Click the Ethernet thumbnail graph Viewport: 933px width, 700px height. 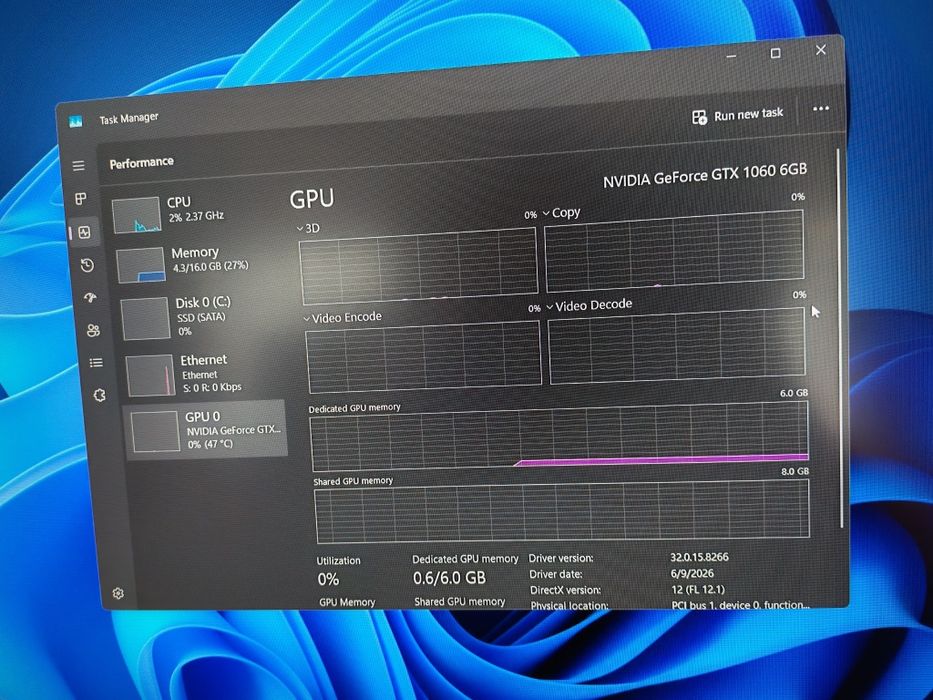pos(151,375)
